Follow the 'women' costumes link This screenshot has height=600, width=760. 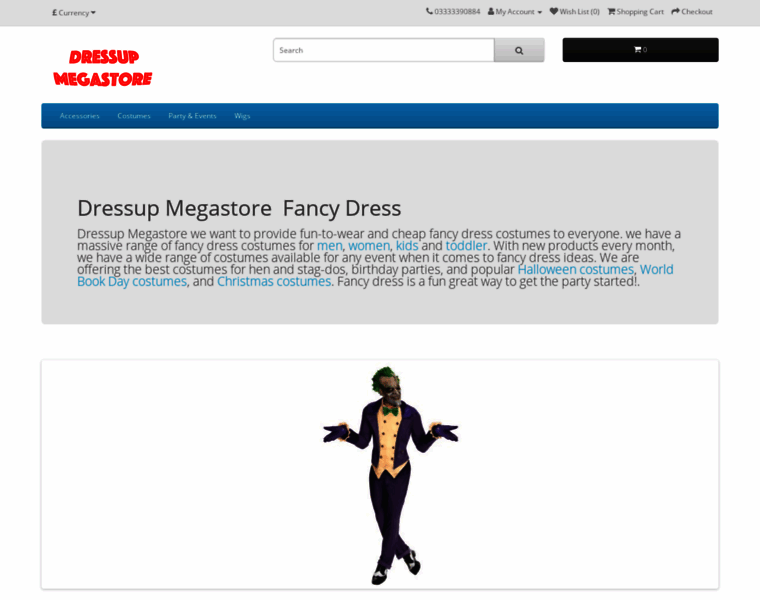tap(369, 246)
